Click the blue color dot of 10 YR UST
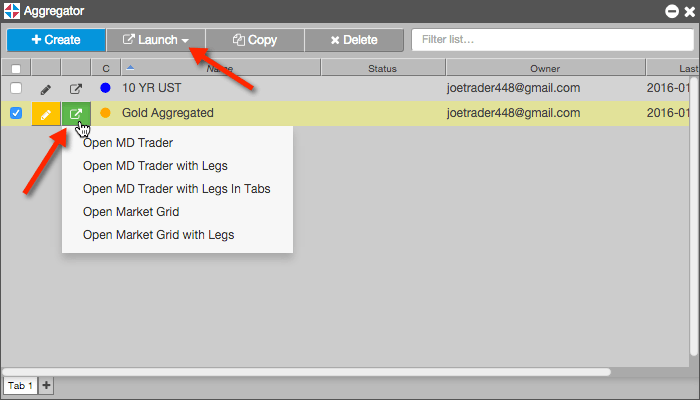This screenshot has width=700, height=400. click(105, 88)
